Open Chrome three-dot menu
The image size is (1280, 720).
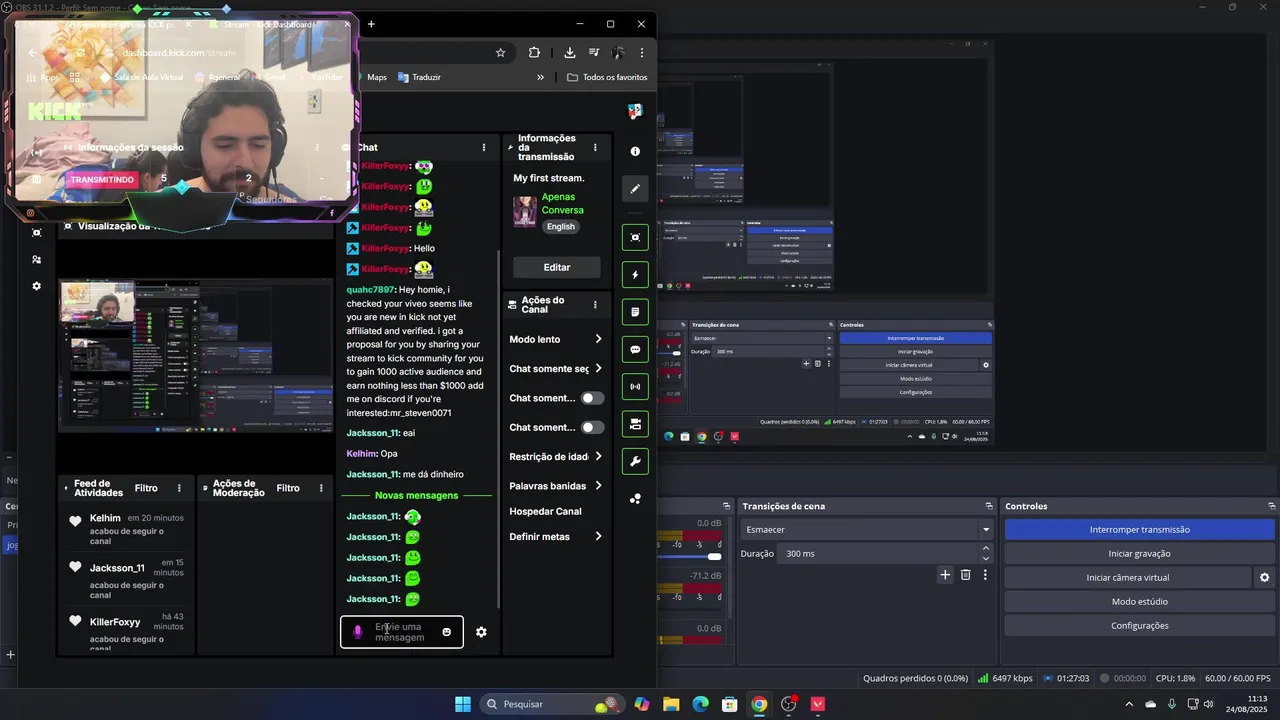pyautogui.click(x=642, y=52)
